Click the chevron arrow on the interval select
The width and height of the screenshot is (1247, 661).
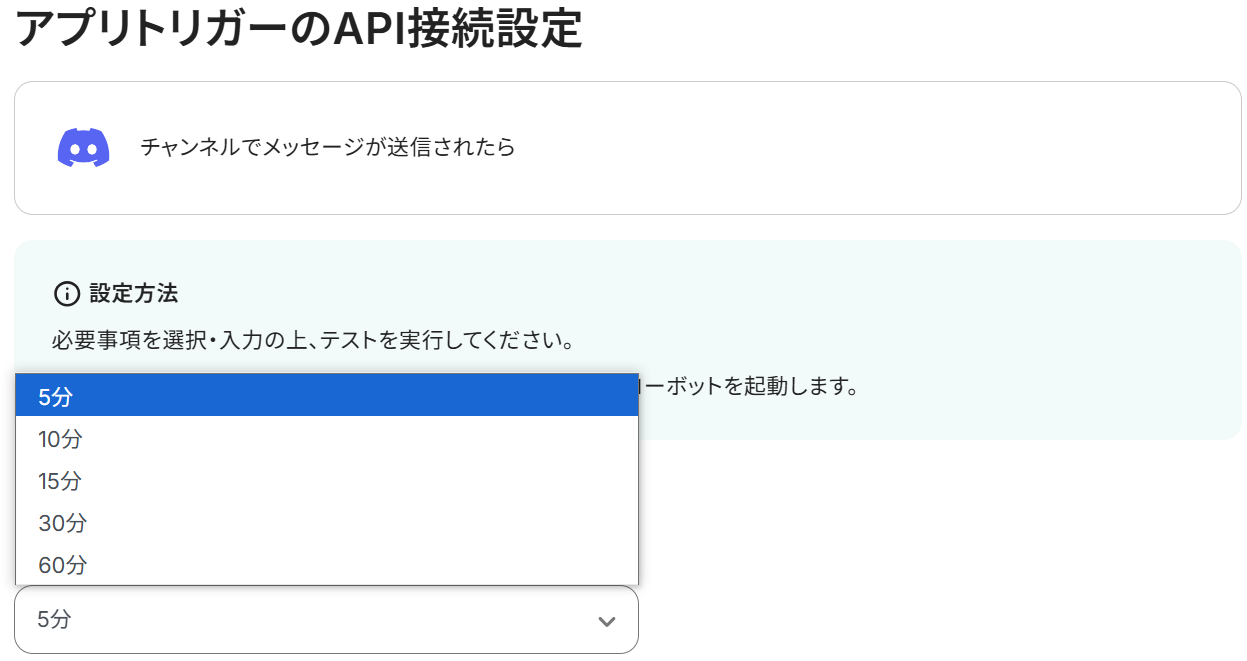point(606,621)
